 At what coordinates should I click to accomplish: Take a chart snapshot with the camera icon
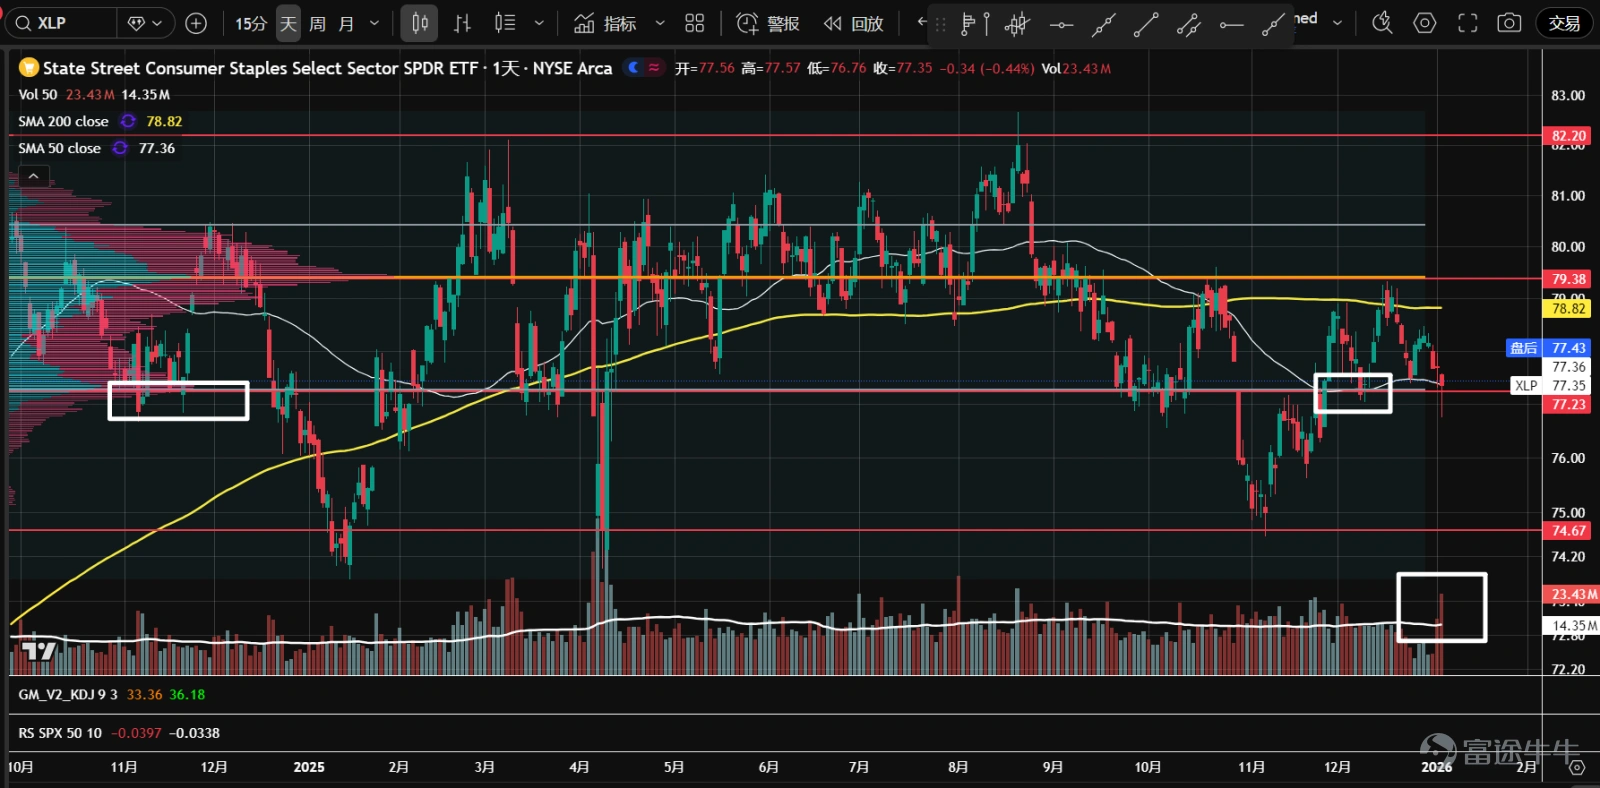tap(1509, 22)
